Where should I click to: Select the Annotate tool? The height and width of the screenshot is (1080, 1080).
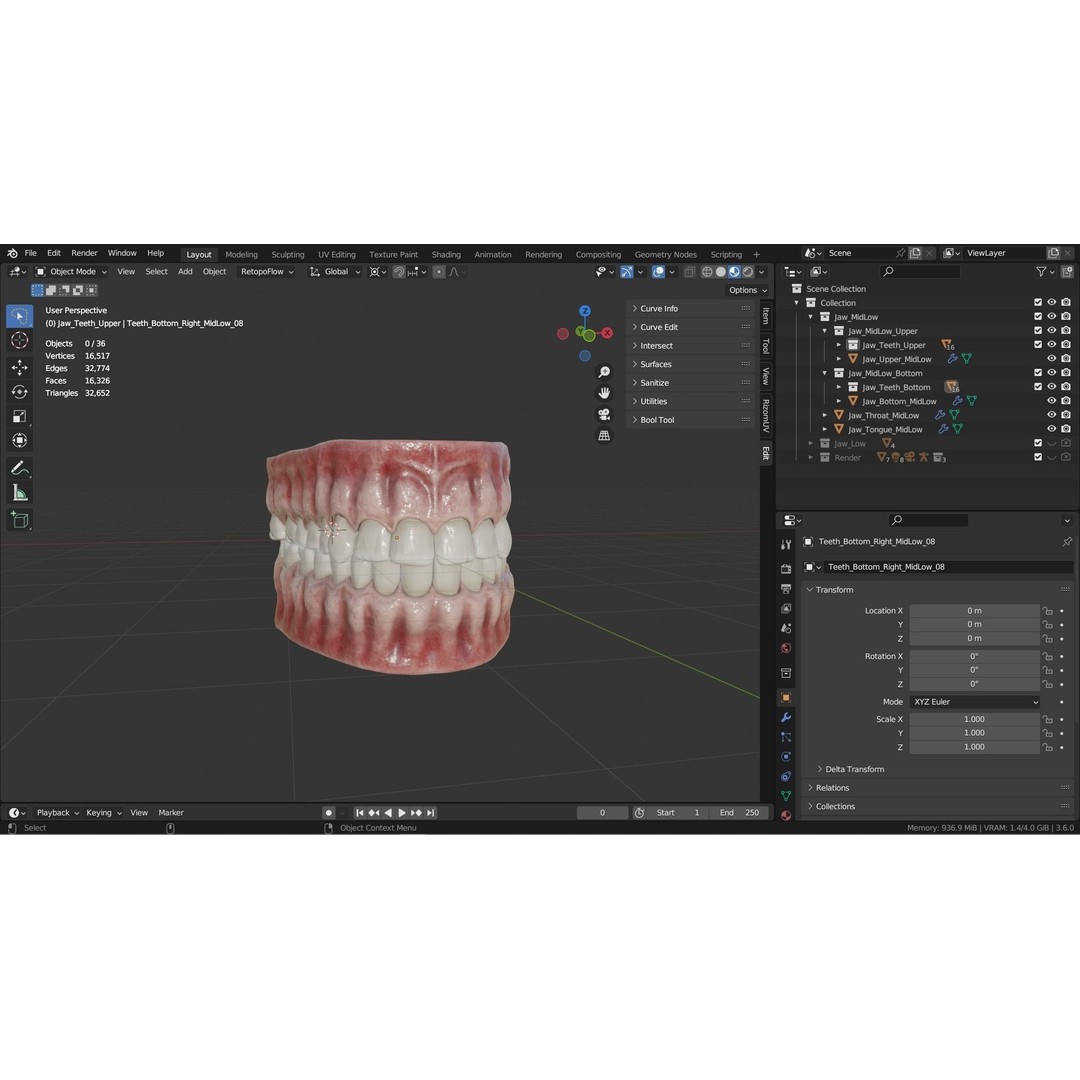point(20,468)
